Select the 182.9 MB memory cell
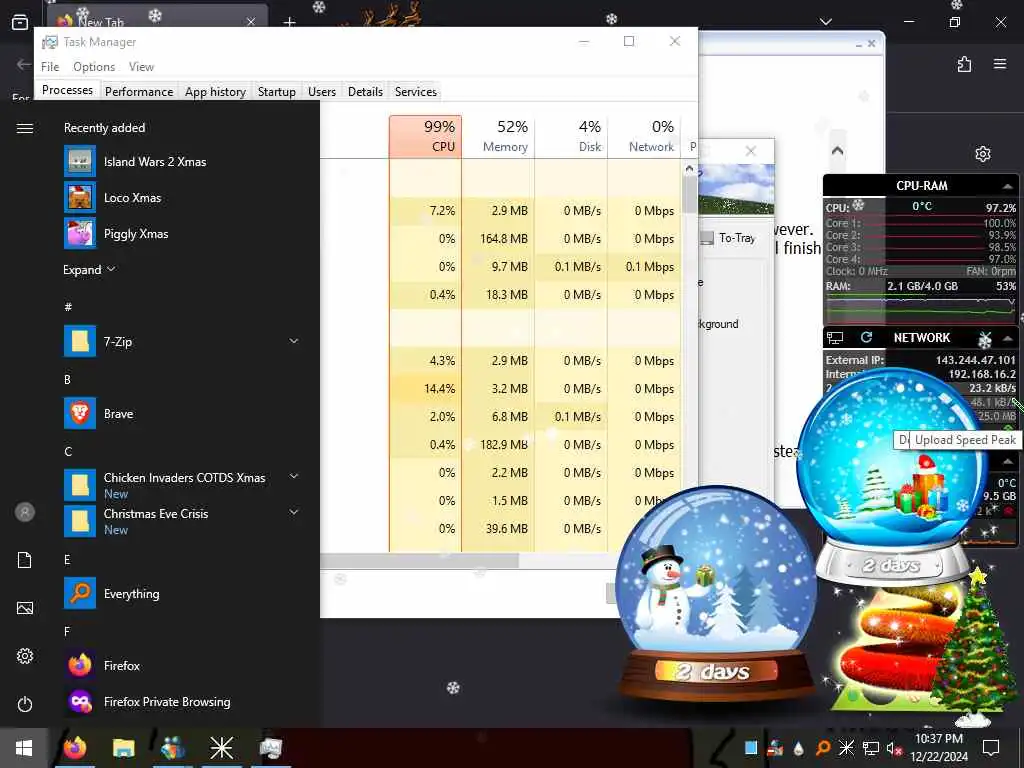 tap(498, 445)
